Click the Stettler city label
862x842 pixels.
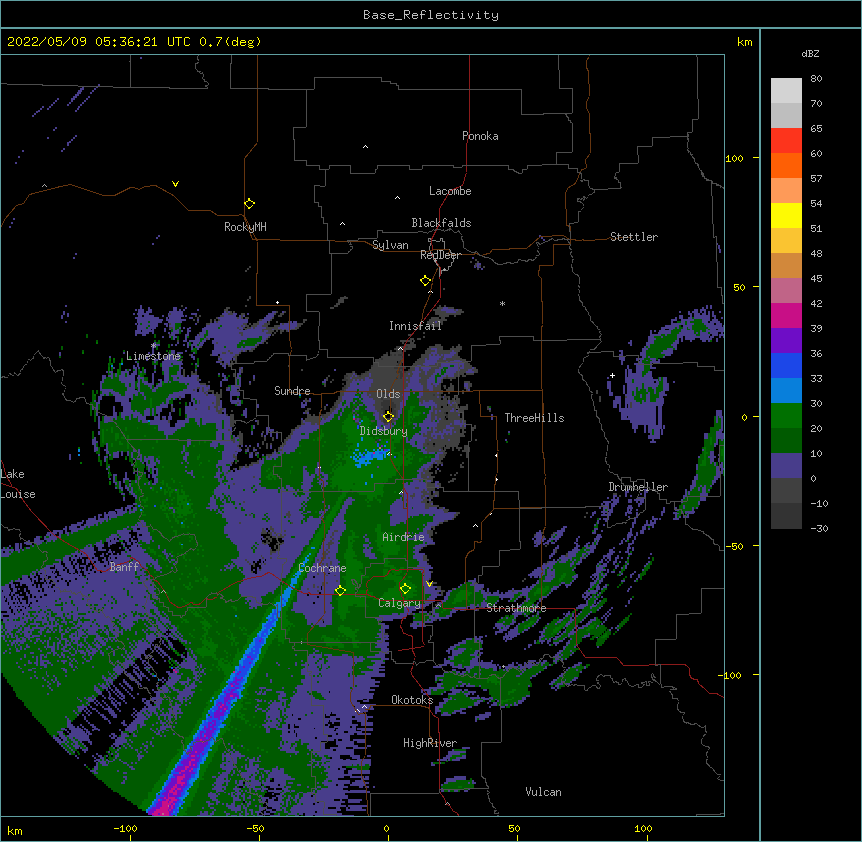[634, 237]
